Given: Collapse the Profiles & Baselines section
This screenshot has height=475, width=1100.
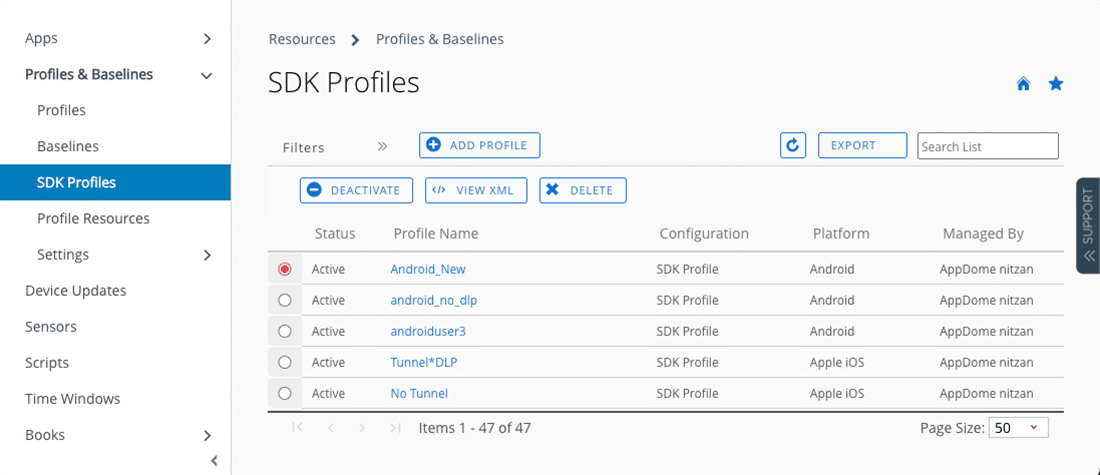Looking at the screenshot, I should [x=207, y=75].
